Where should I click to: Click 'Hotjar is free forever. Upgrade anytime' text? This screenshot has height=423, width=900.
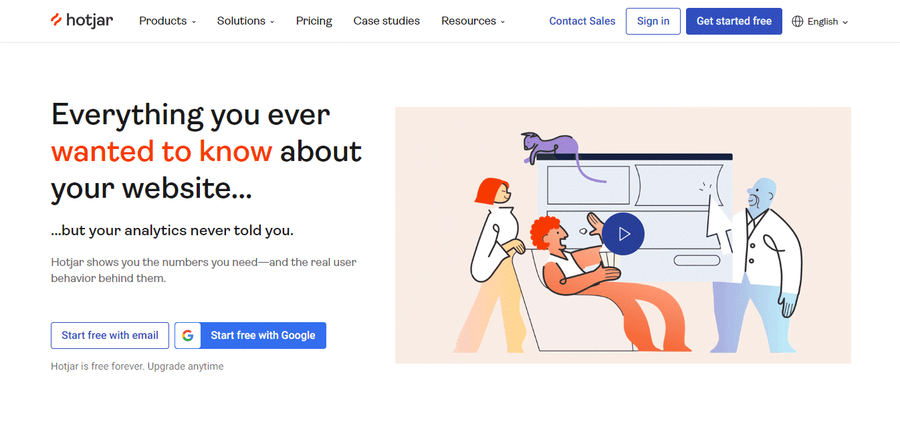click(137, 366)
